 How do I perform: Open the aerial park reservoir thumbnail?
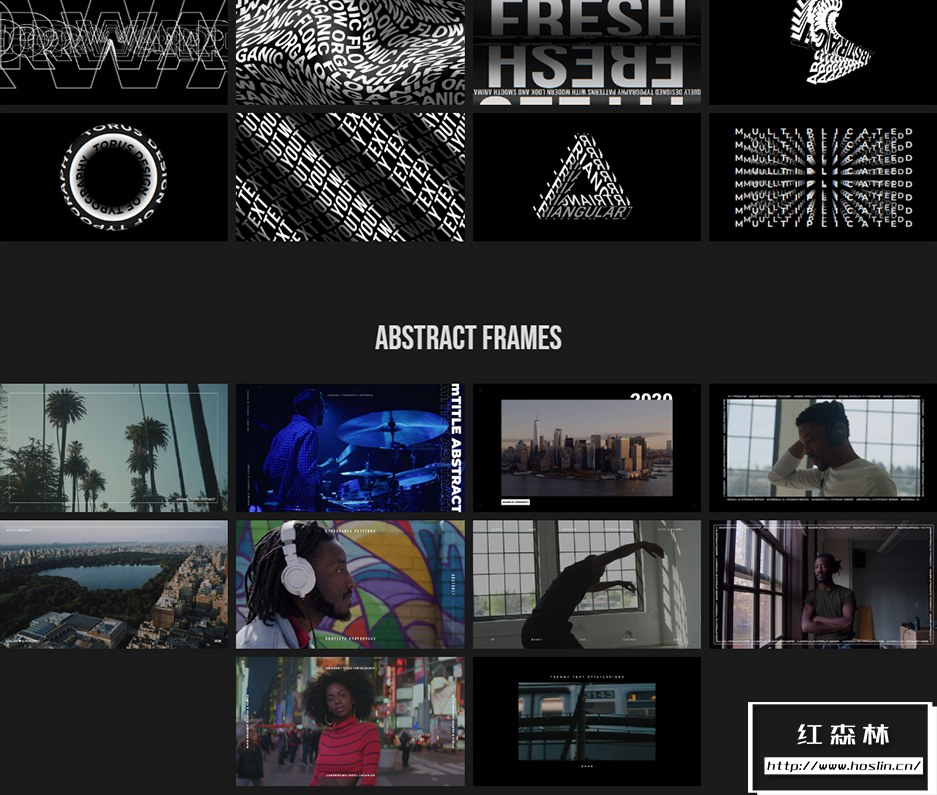(x=114, y=585)
